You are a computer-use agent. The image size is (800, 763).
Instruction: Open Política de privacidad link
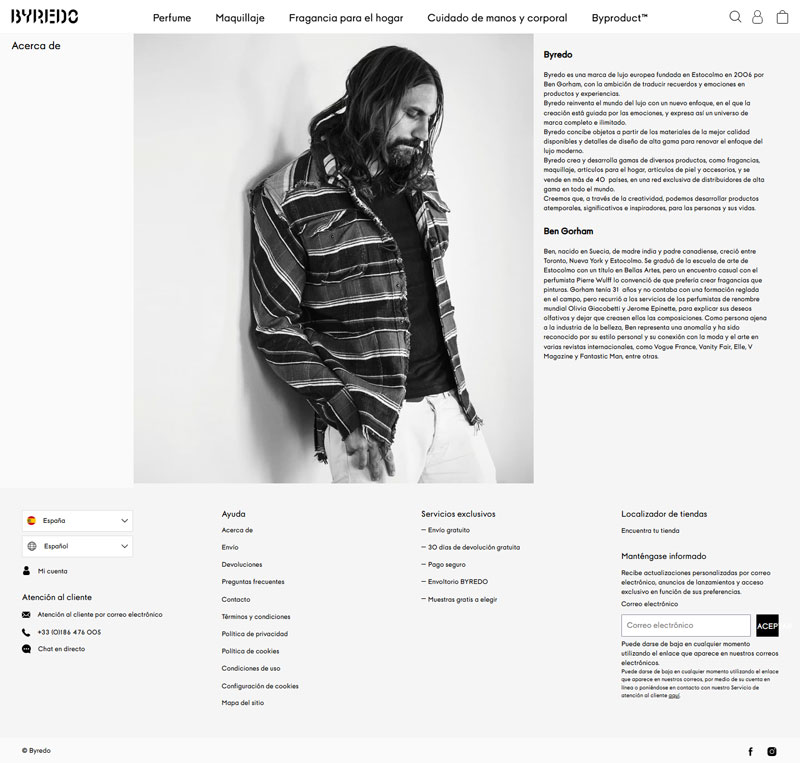tap(255, 634)
